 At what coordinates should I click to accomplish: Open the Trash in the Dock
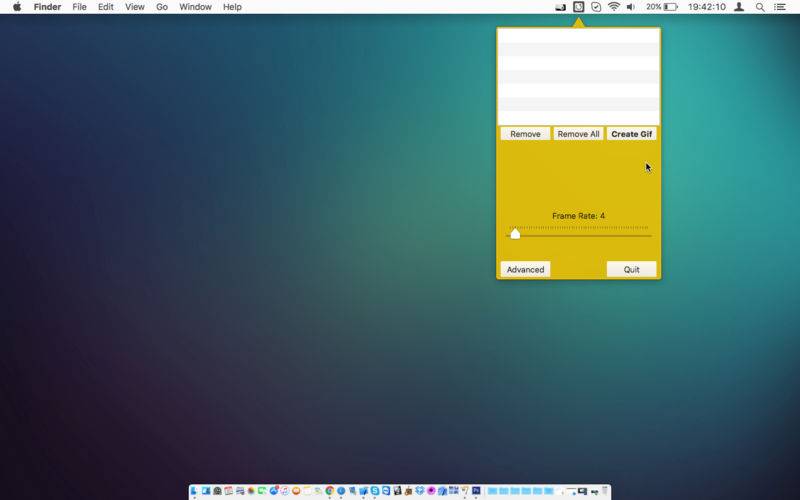coord(605,491)
